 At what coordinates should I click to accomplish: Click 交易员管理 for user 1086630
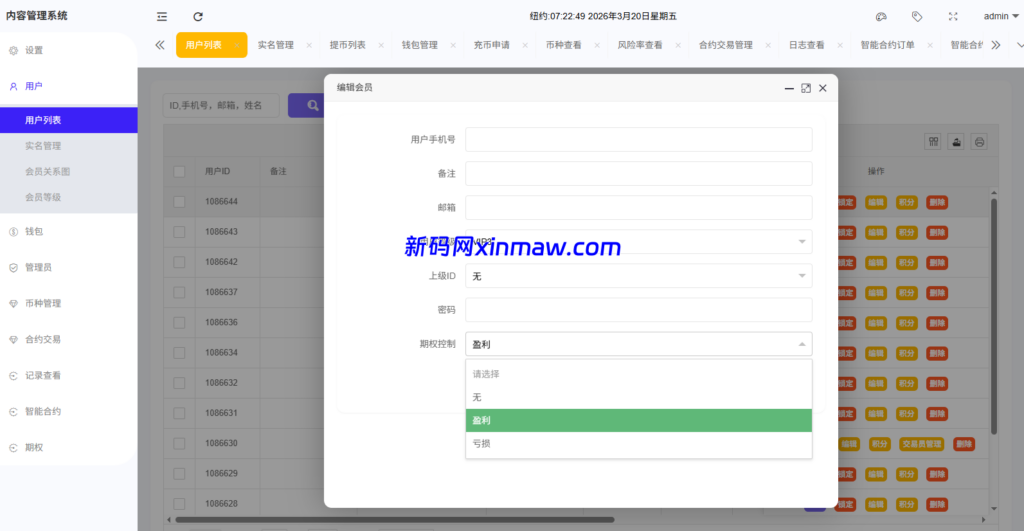[x=921, y=444]
